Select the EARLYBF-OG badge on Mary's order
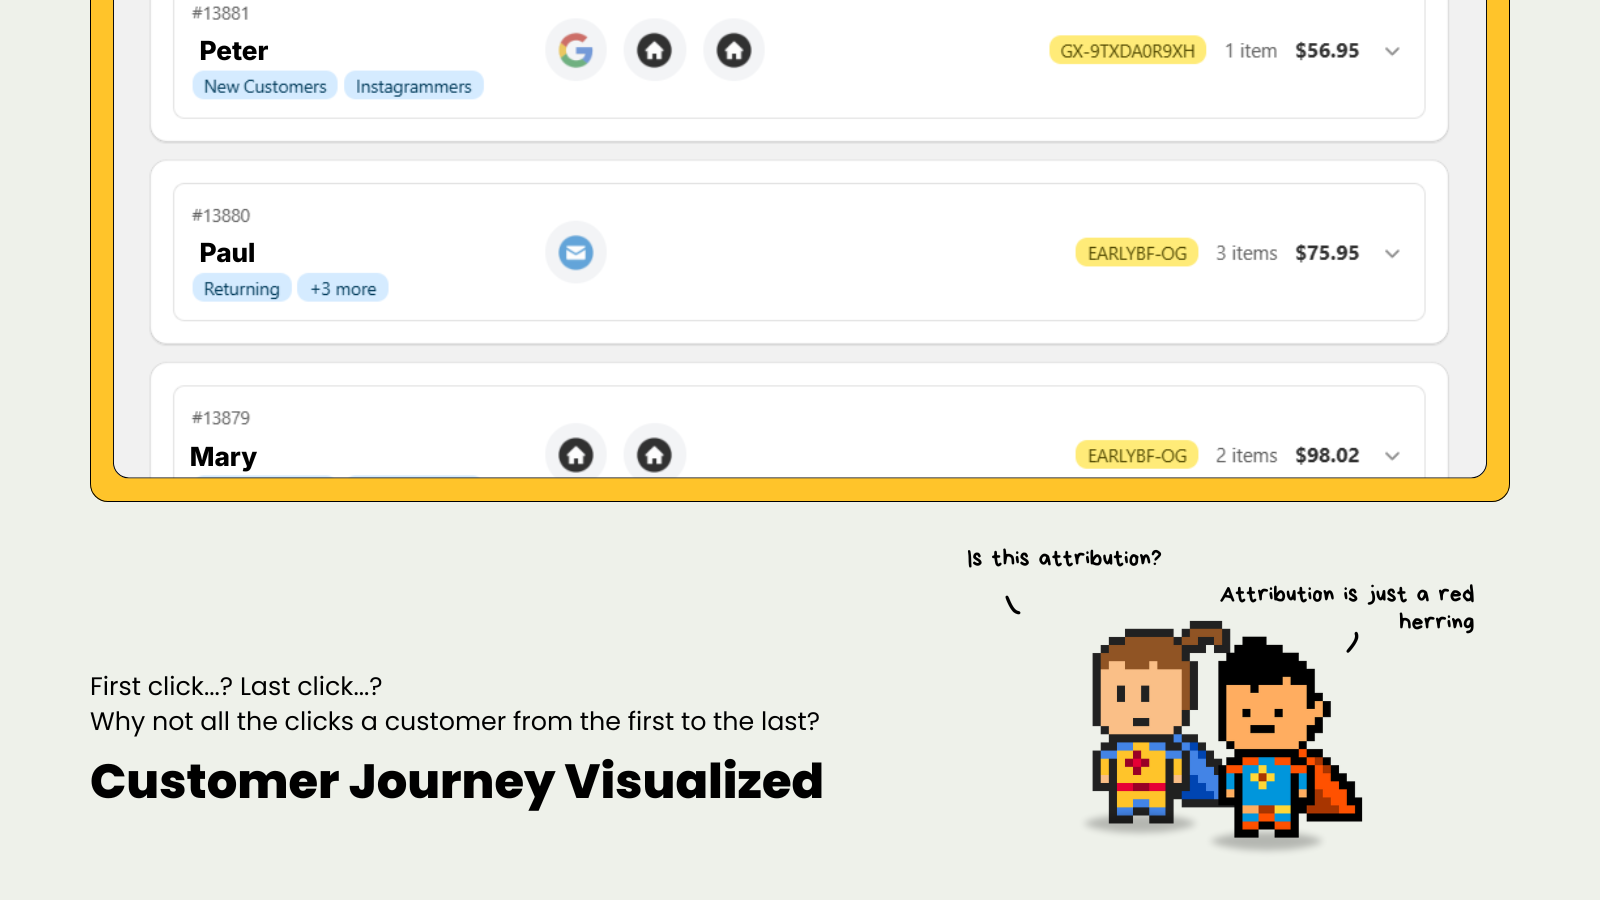The height and width of the screenshot is (900, 1600). click(x=1136, y=454)
